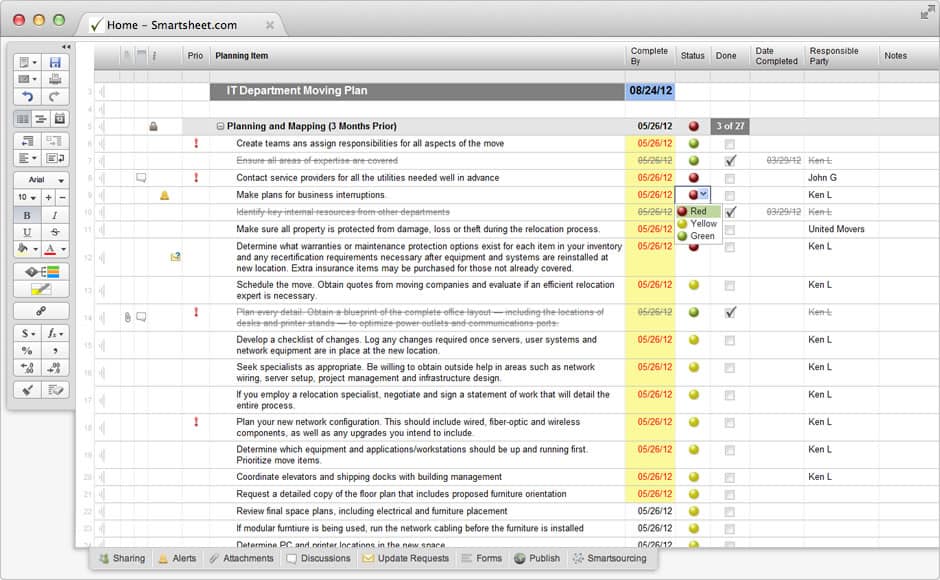Open the Arial font dropdown
The height and width of the screenshot is (580, 940).
tap(41, 180)
